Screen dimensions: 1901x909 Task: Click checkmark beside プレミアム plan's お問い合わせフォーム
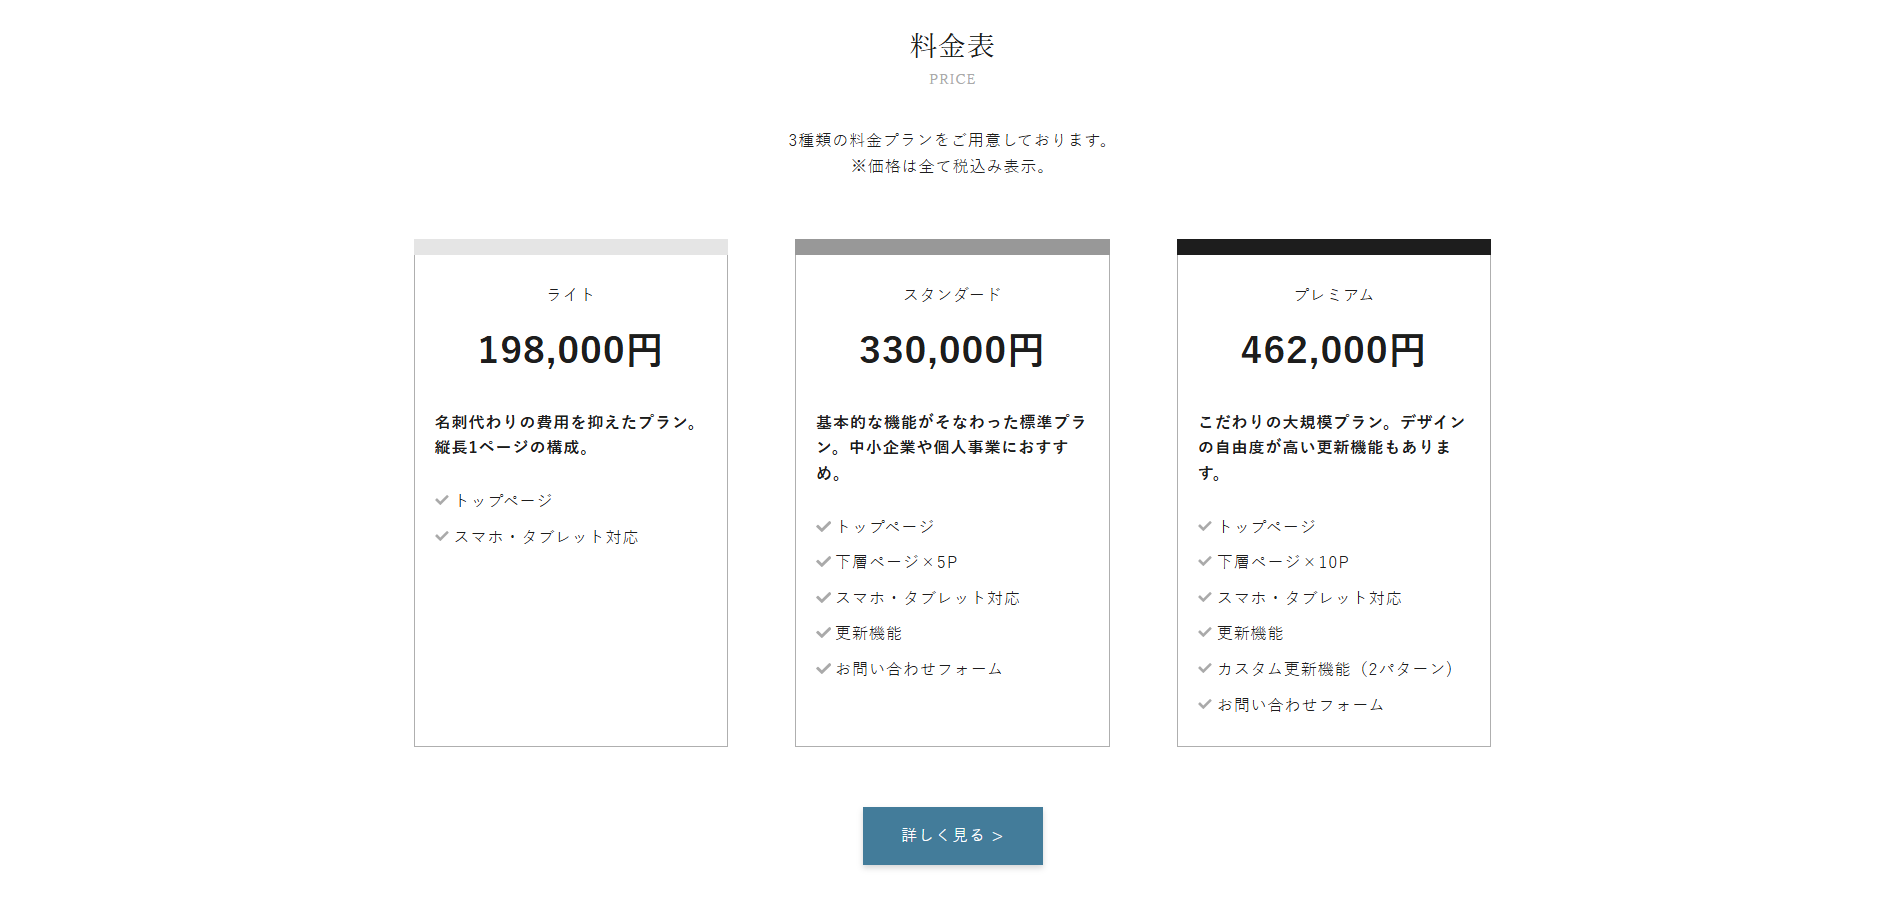tap(1205, 705)
